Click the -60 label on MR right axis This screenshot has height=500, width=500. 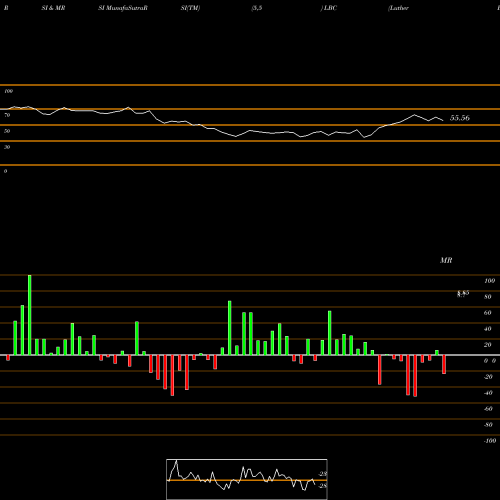[488, 409]
